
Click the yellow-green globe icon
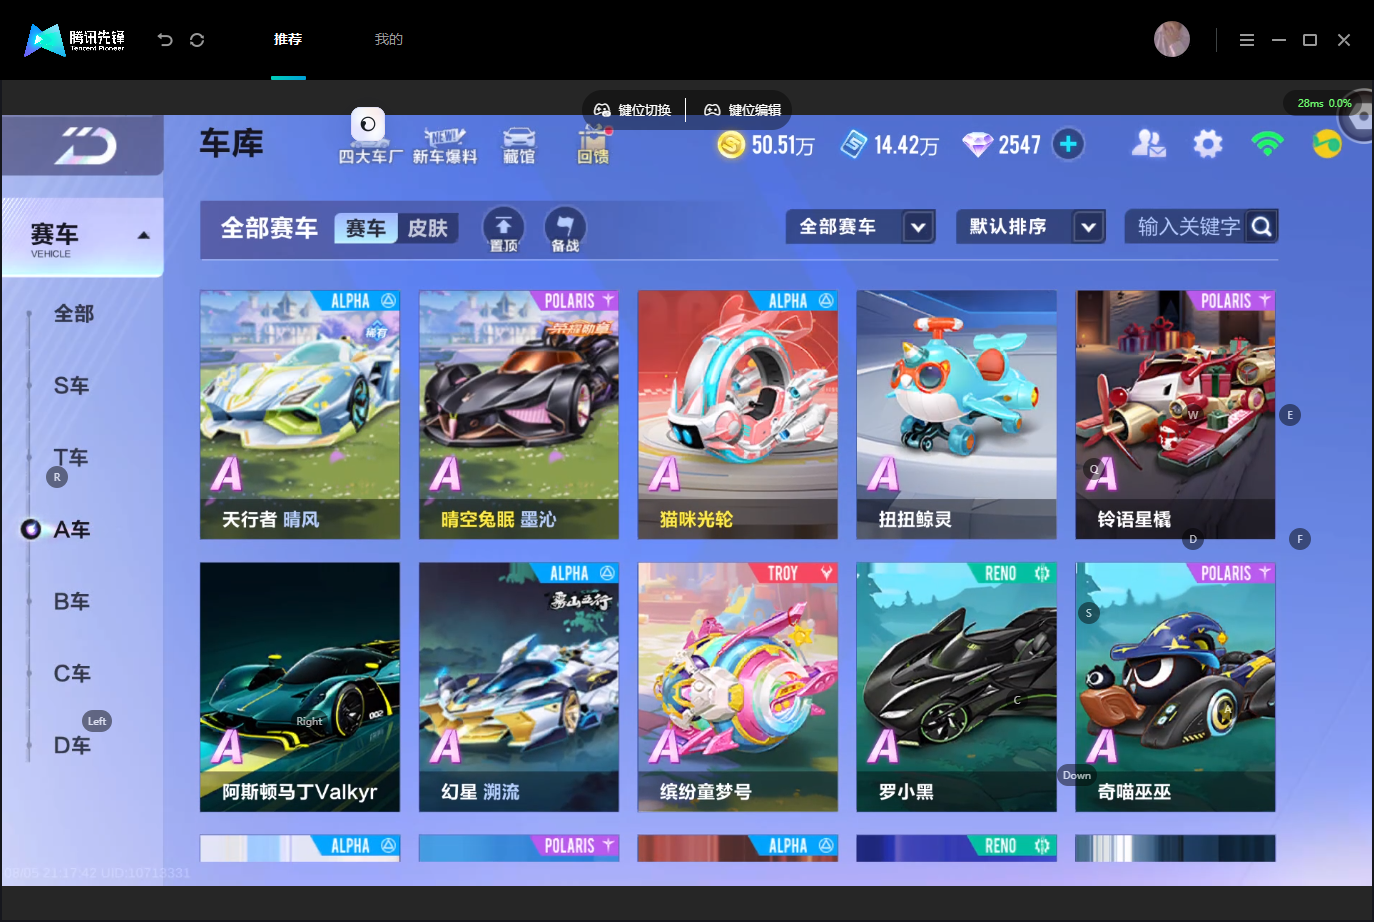coord(1327,144)
